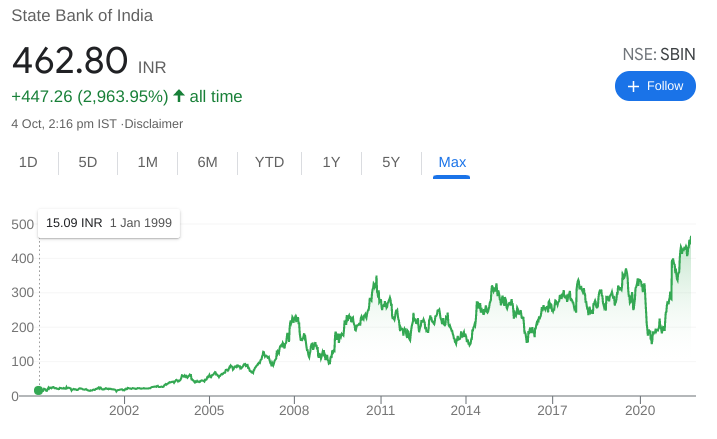717x439 pixels.
Task: Click the 500 label on y-axis
Action: 23,224
